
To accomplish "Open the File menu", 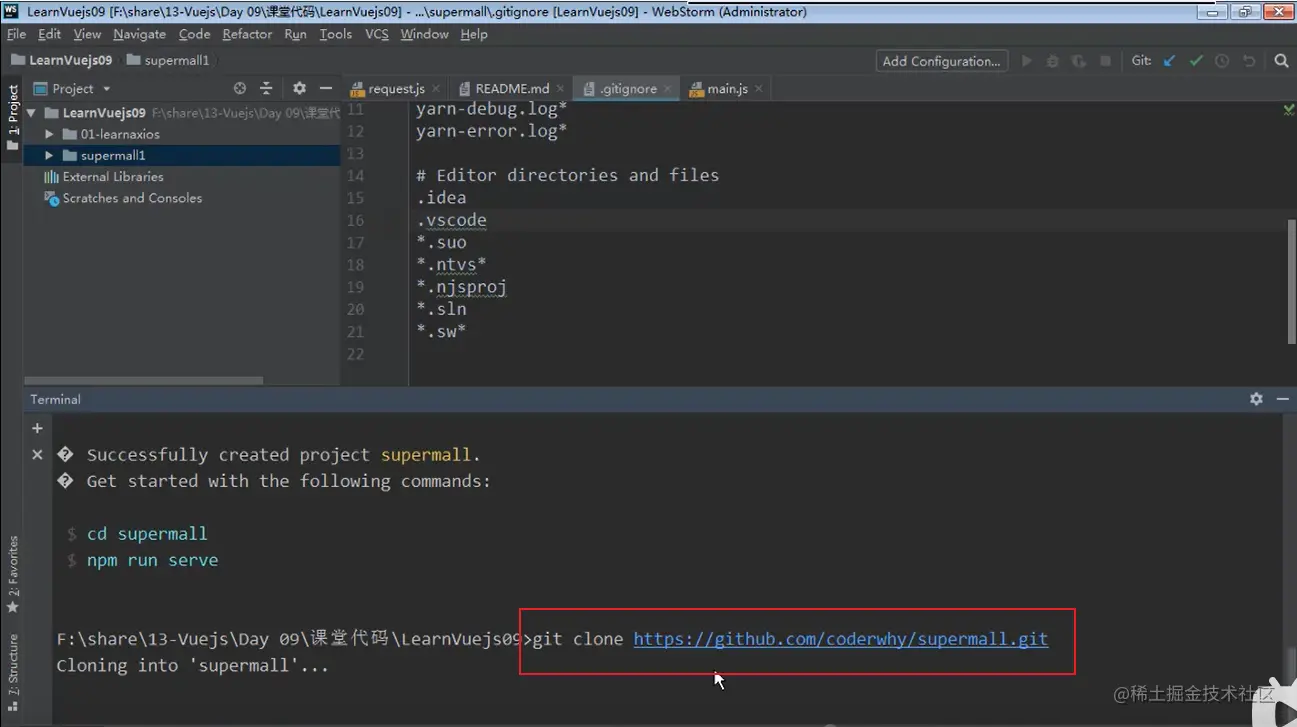I will [x=16, y=34].
